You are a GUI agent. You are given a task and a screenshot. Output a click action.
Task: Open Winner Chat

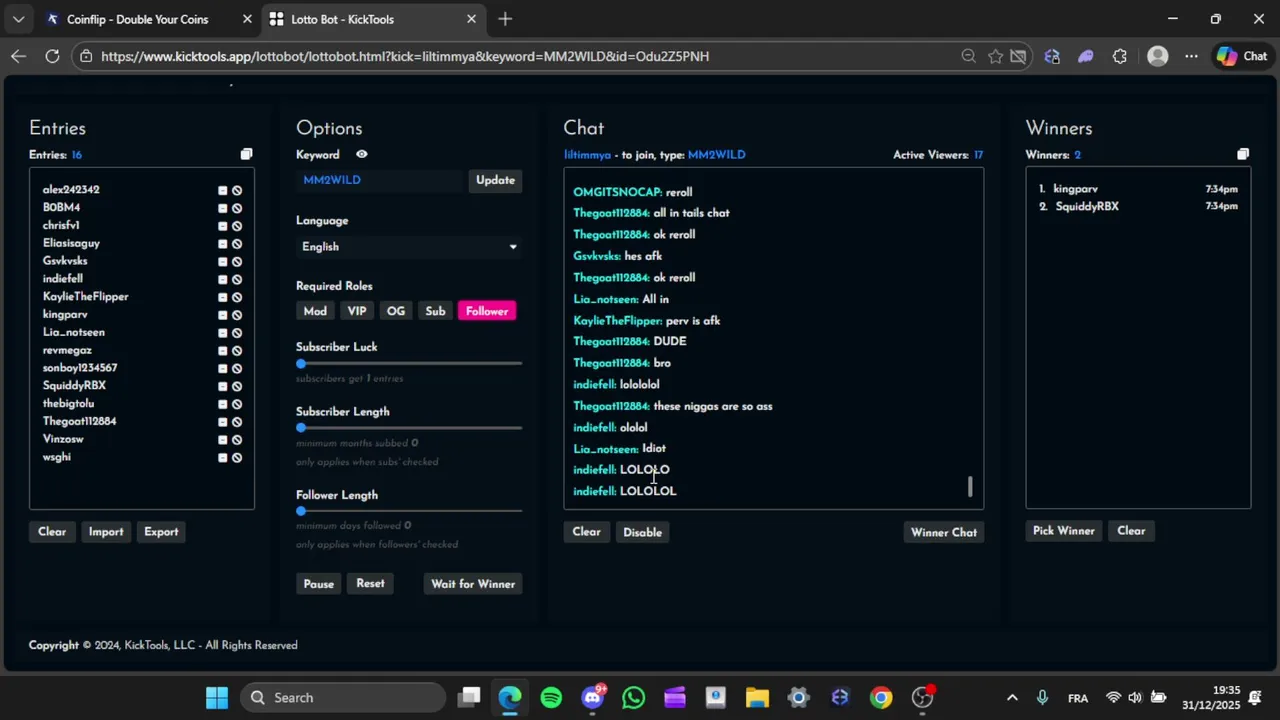point(944,532)
